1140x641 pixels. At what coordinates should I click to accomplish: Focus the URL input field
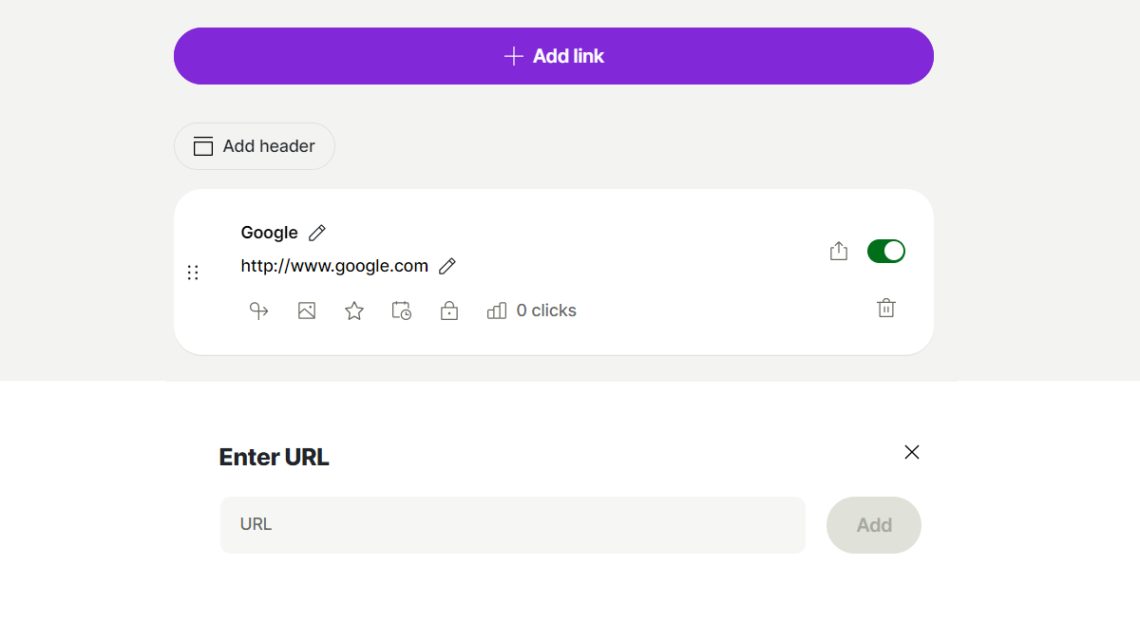pyautogui.click(x=512, y=525)
